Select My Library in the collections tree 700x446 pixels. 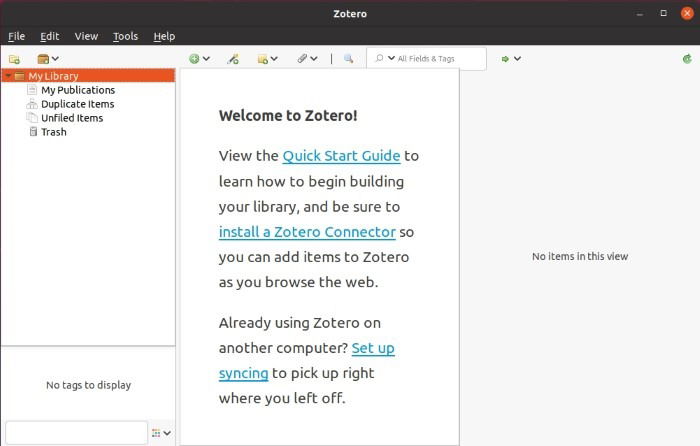tap(88, 76)
